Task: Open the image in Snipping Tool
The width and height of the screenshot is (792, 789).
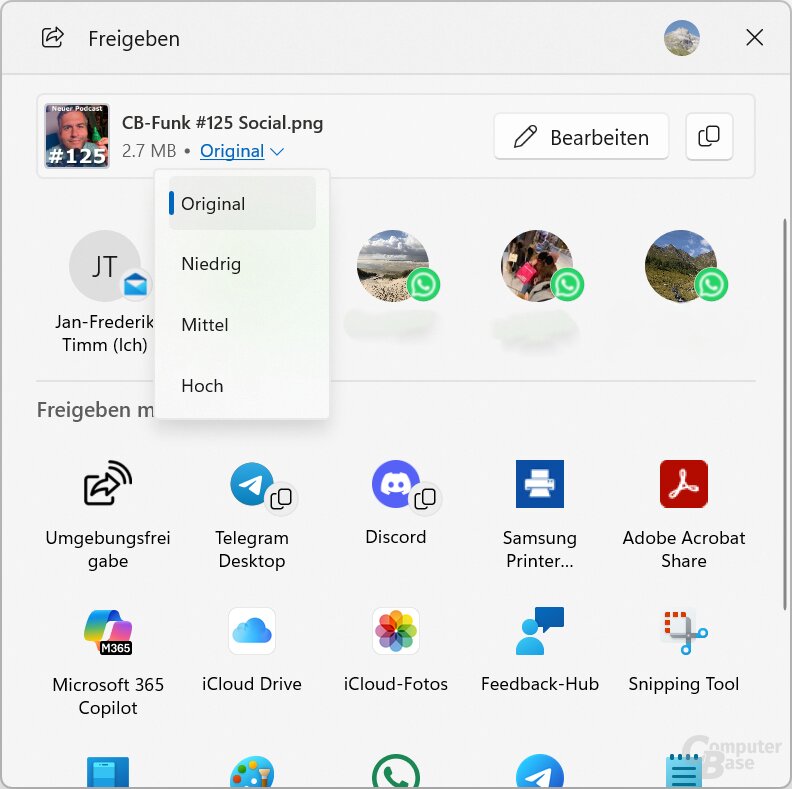Action: coord(683,651)
